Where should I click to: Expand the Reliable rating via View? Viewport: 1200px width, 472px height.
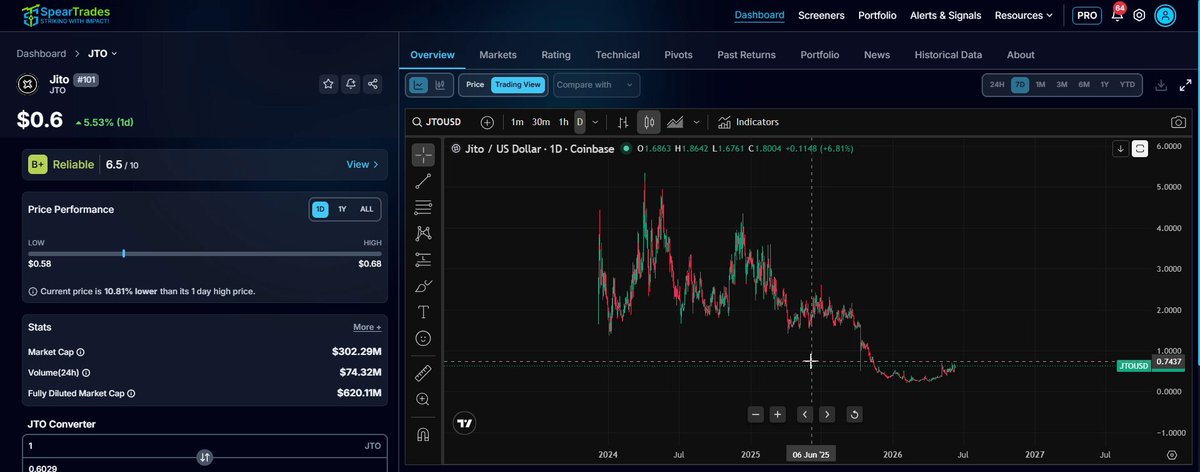click(x=362, y=164)
